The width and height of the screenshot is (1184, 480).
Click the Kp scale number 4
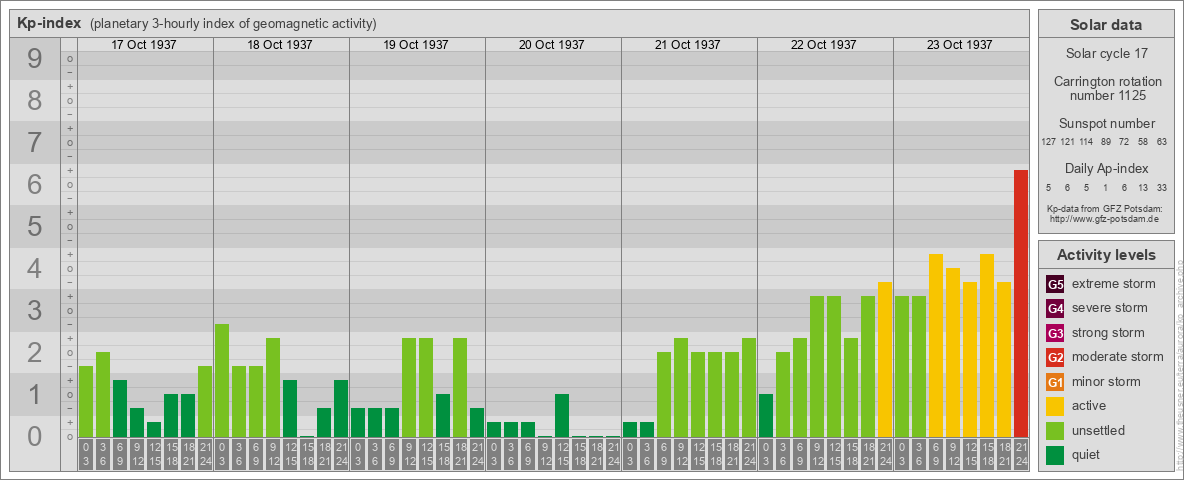(x=34, y=269)
